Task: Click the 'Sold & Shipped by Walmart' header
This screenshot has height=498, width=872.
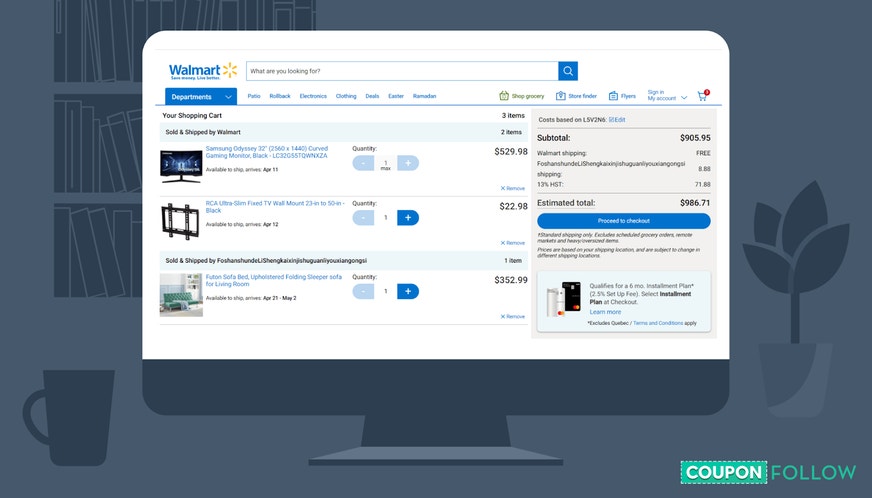Action: [203, 132]
